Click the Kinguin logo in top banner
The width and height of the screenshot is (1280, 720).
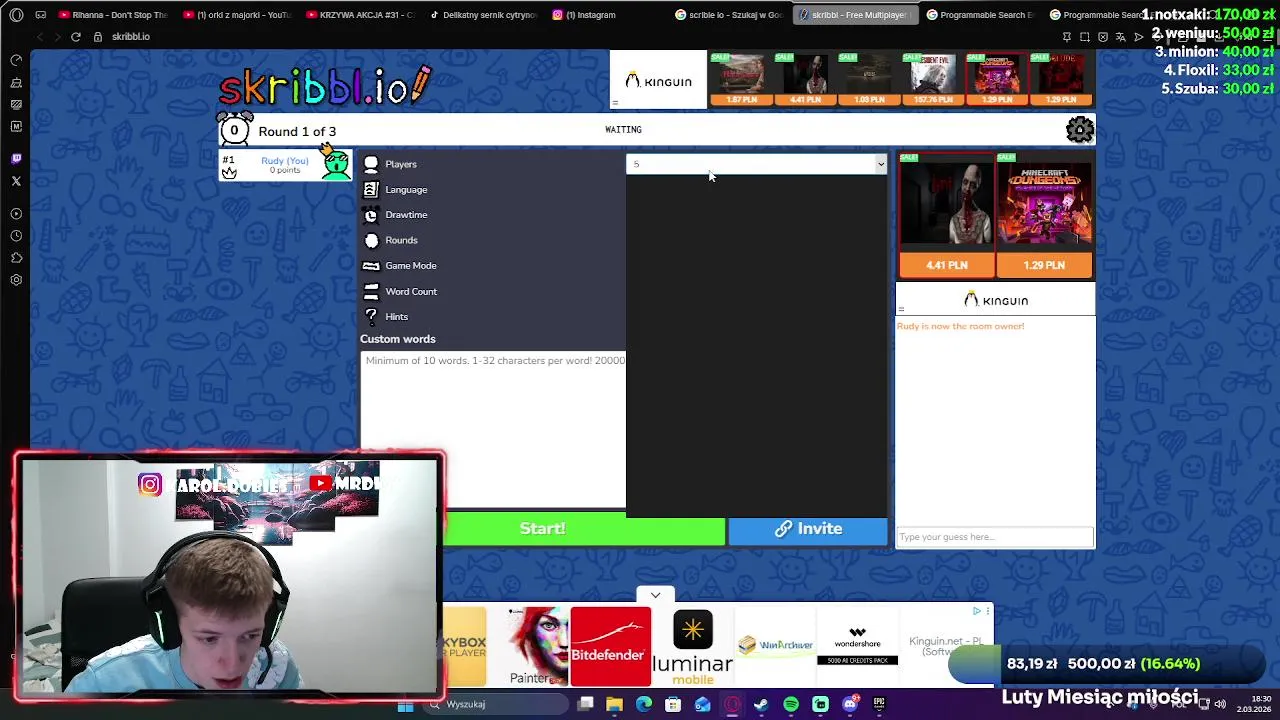(658, 81)
